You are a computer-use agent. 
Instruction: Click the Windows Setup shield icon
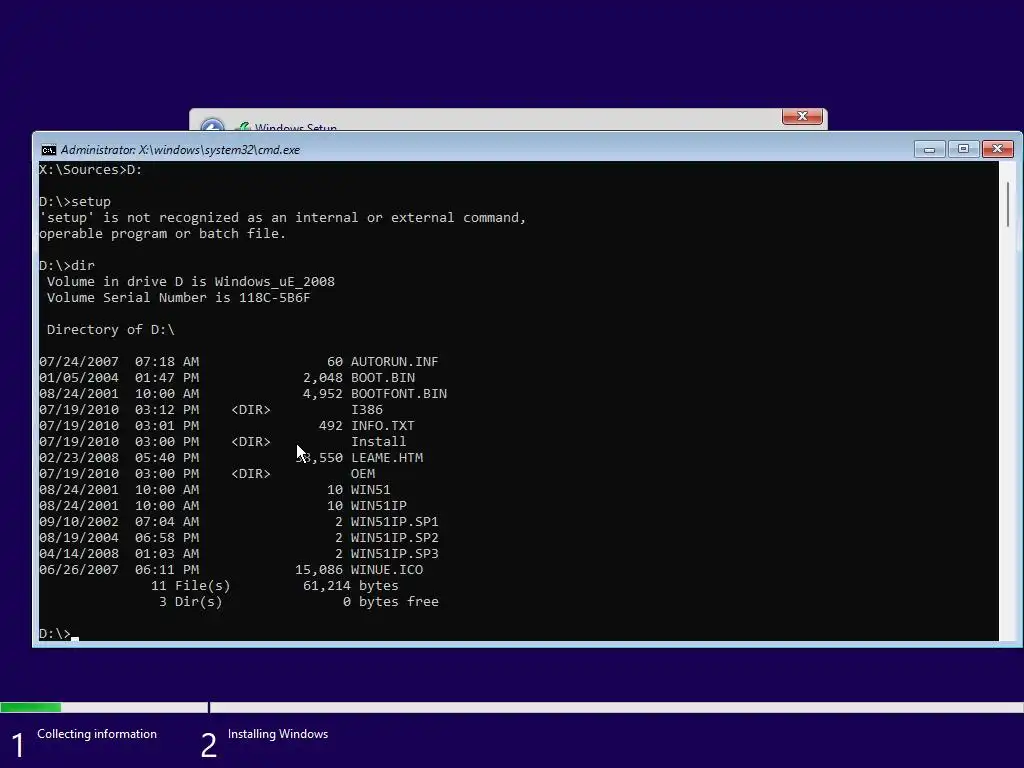click(242, 127)
